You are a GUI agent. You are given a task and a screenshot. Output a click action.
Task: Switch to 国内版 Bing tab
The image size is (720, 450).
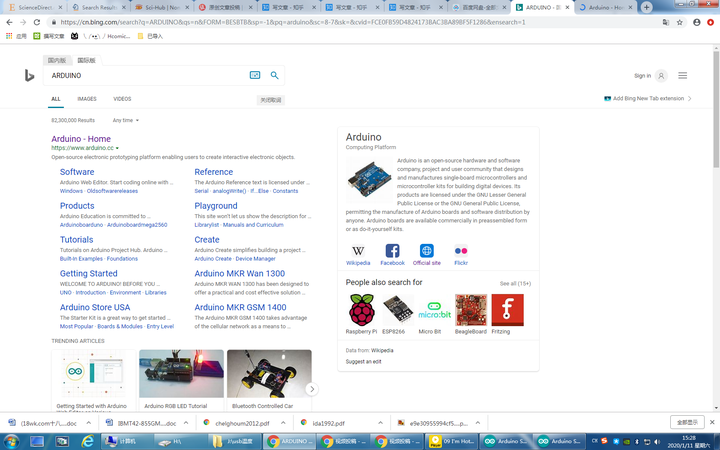click(57, 60)
